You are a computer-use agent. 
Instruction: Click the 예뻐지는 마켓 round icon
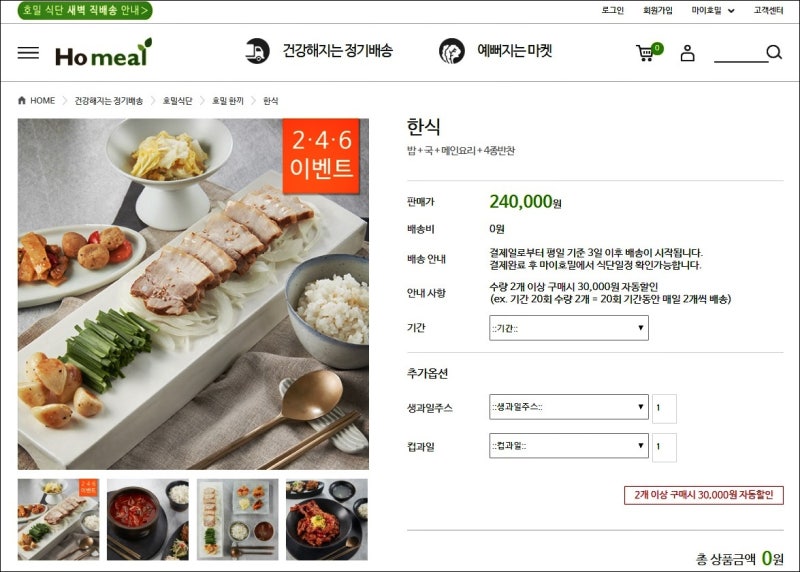[x=452, y=51]
